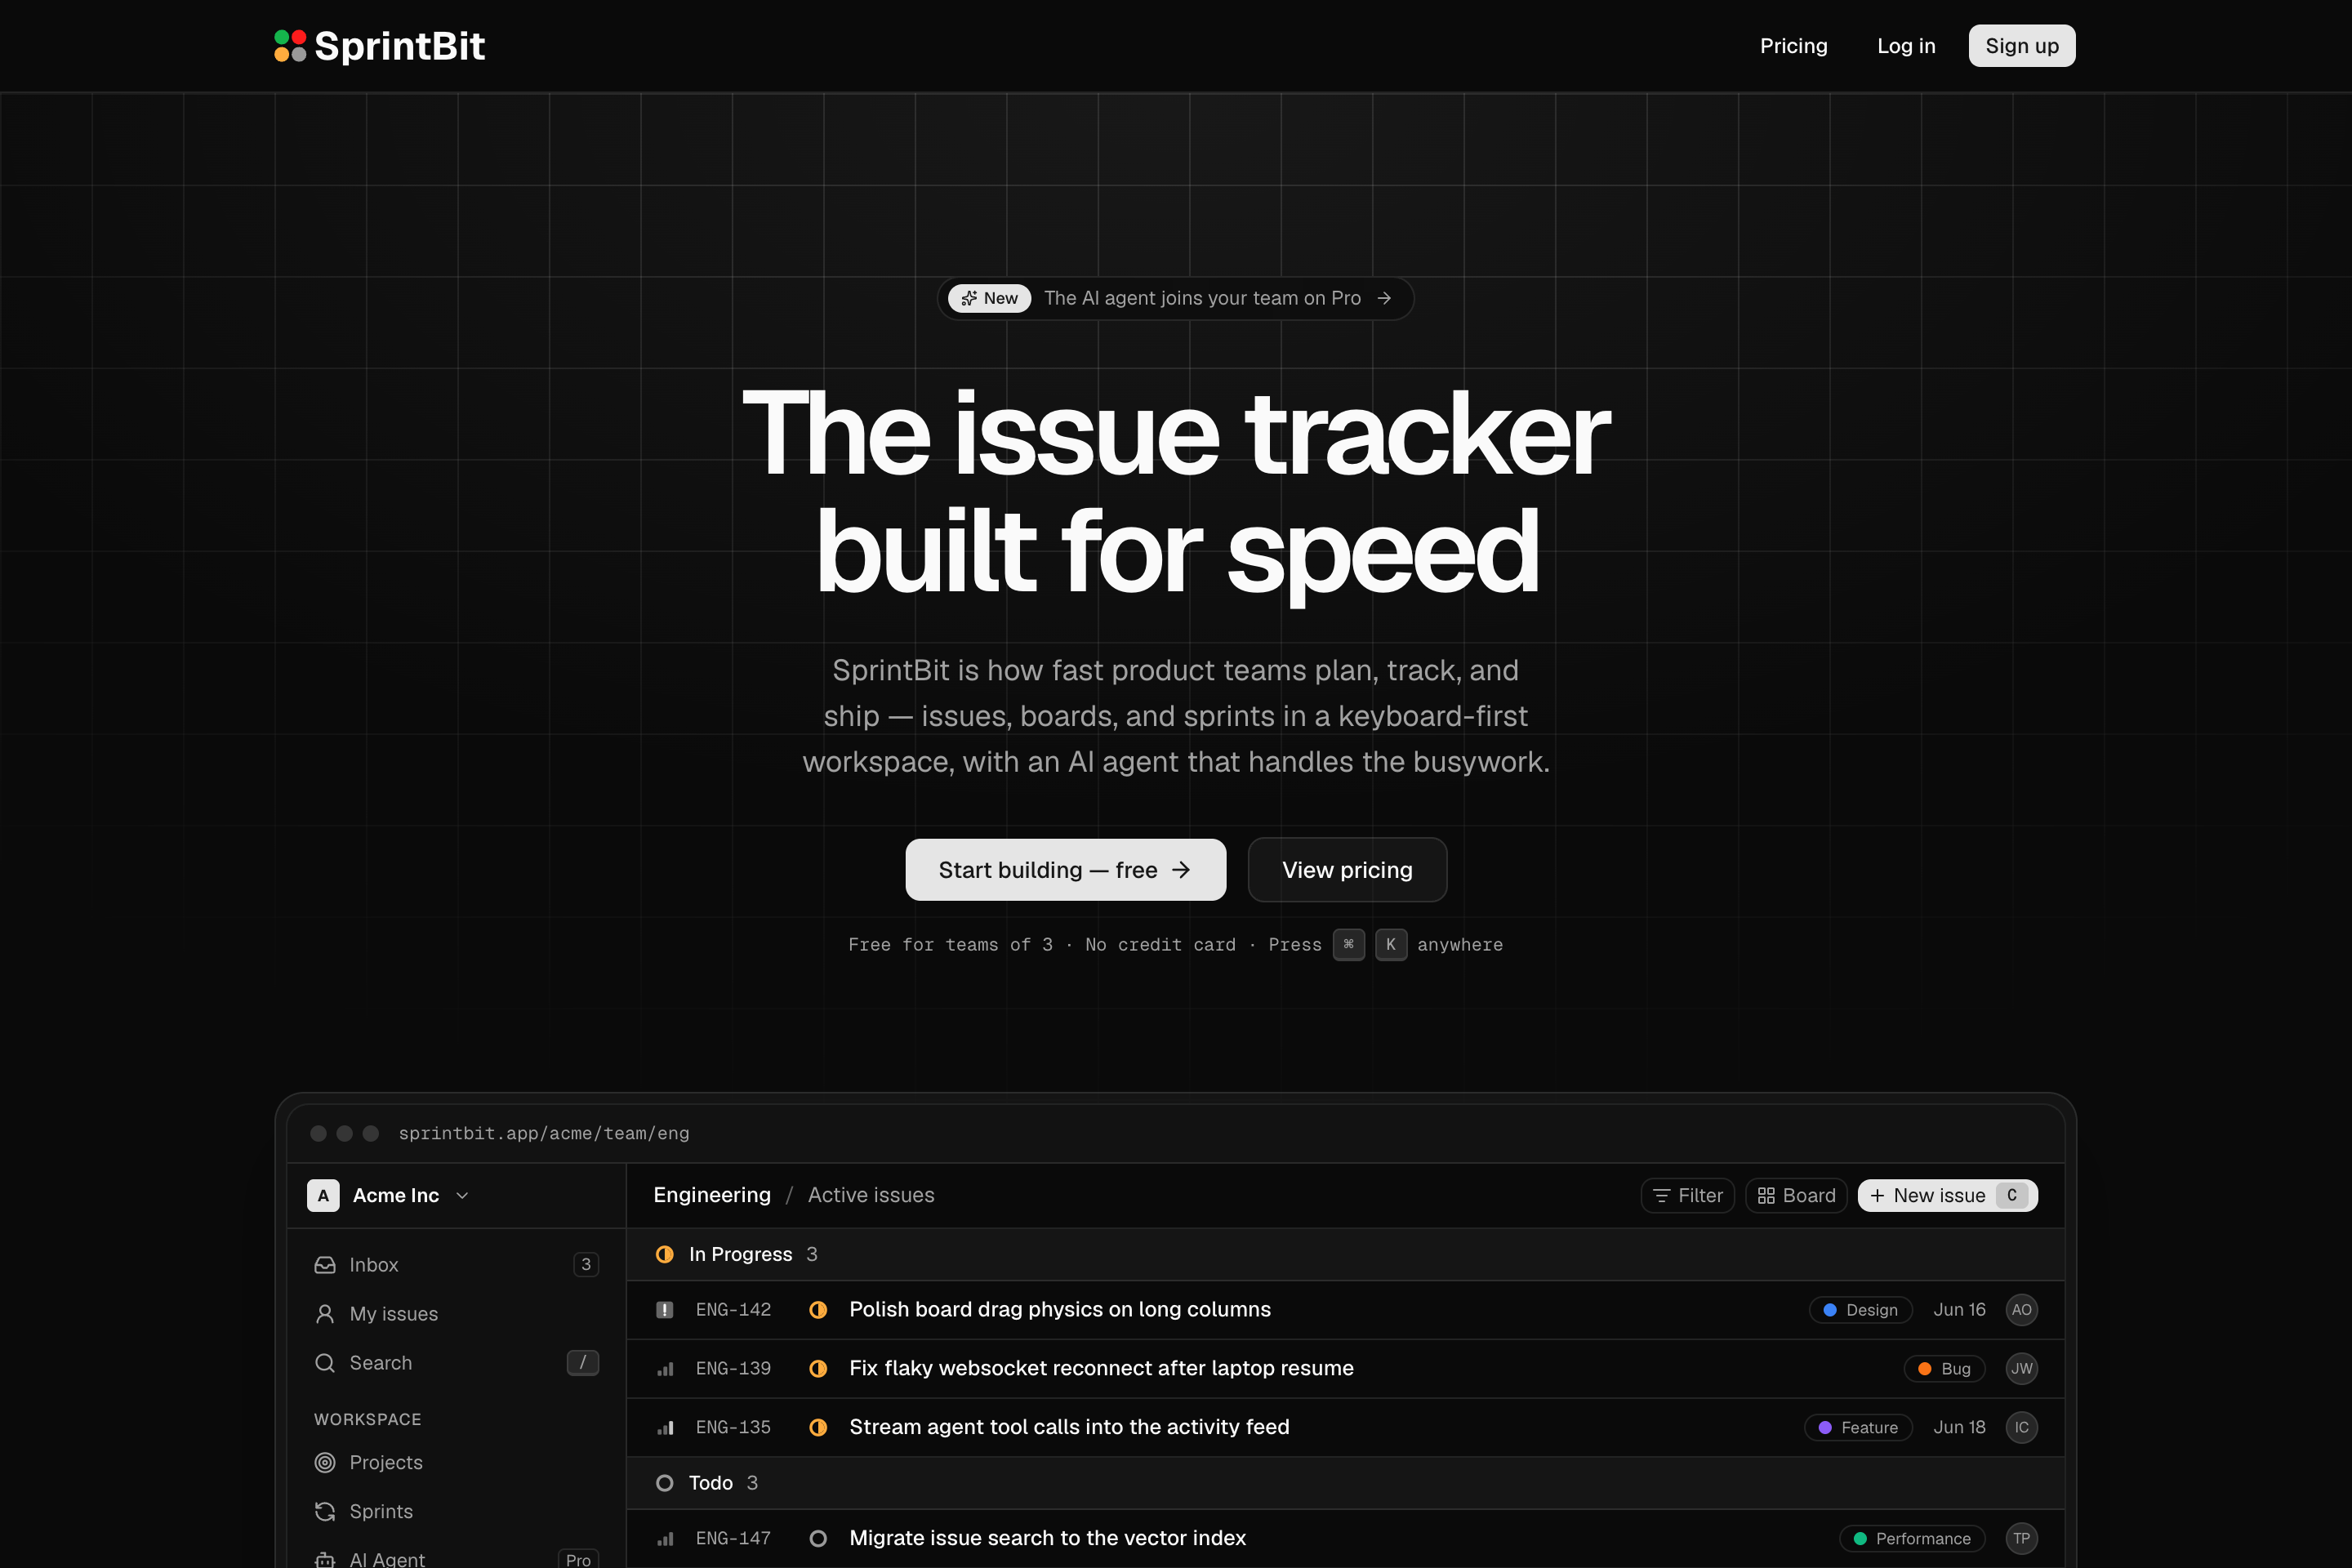Click the priority bars icon on ENG-139

tap(665, 1369)
